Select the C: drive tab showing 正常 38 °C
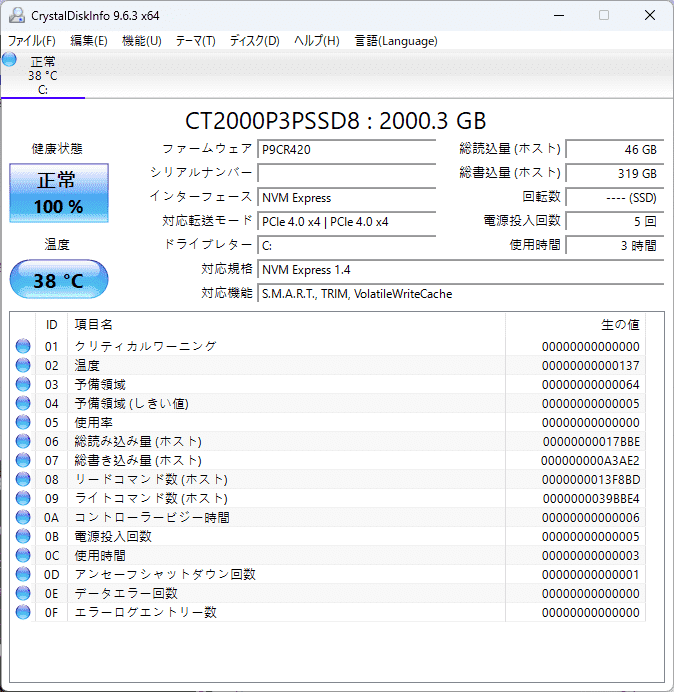Image resolution: width=674 pixels, height=692 pixels. [43, 75]
